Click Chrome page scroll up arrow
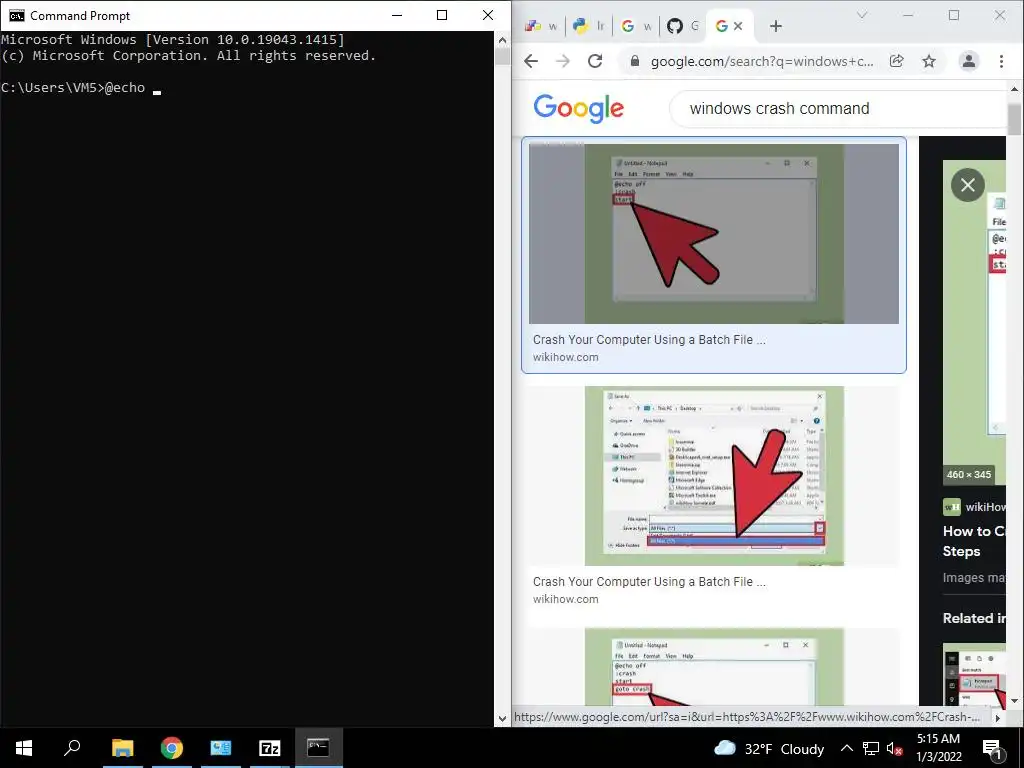1024x768 pixels. pyautogui.click(x=1014, y=89)
